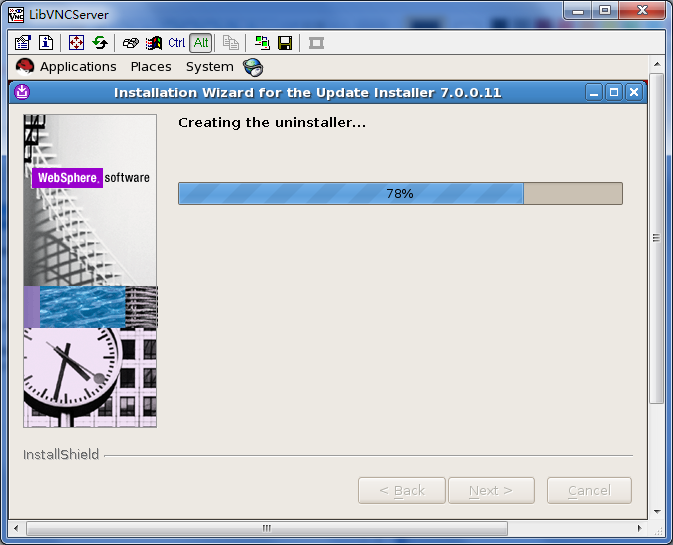
Task: Open the System menu
Action: pos(209,67)
